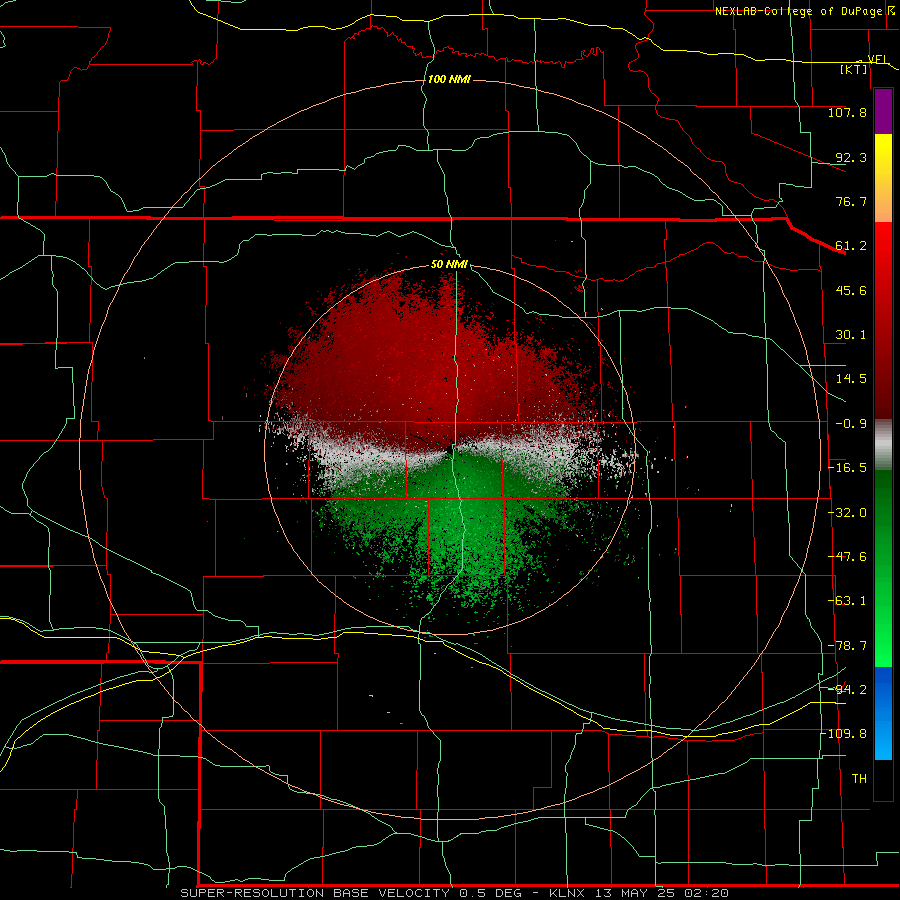Click the NEXLAB-College of DuPage credit text

coord(798,11)
